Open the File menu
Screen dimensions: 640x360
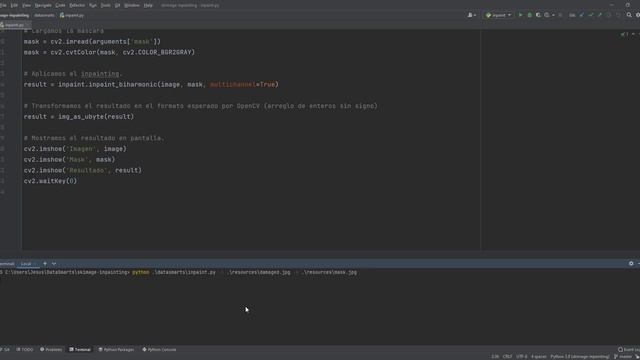click(x=3, y=5)
